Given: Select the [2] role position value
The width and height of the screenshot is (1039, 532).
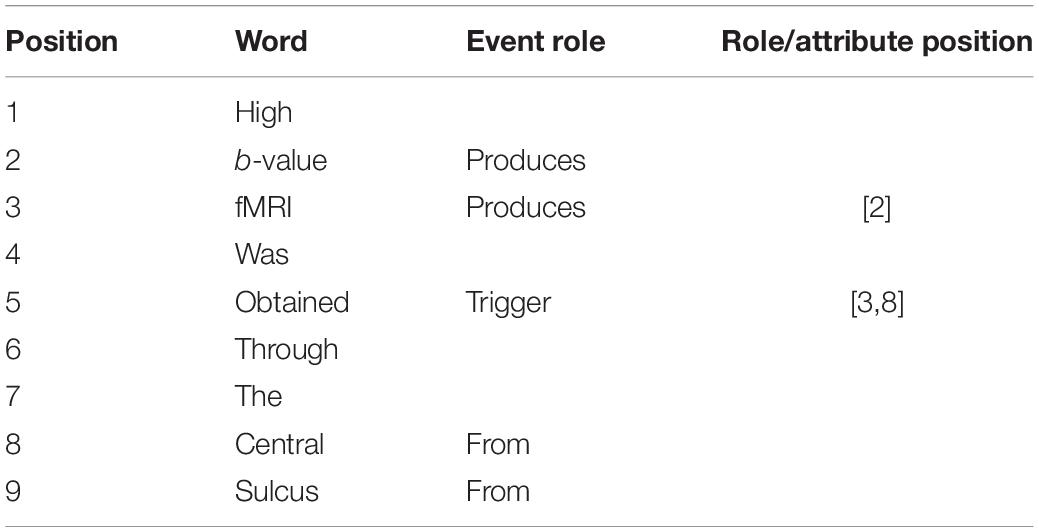Looking at the screenshot, I should [877, 209].
